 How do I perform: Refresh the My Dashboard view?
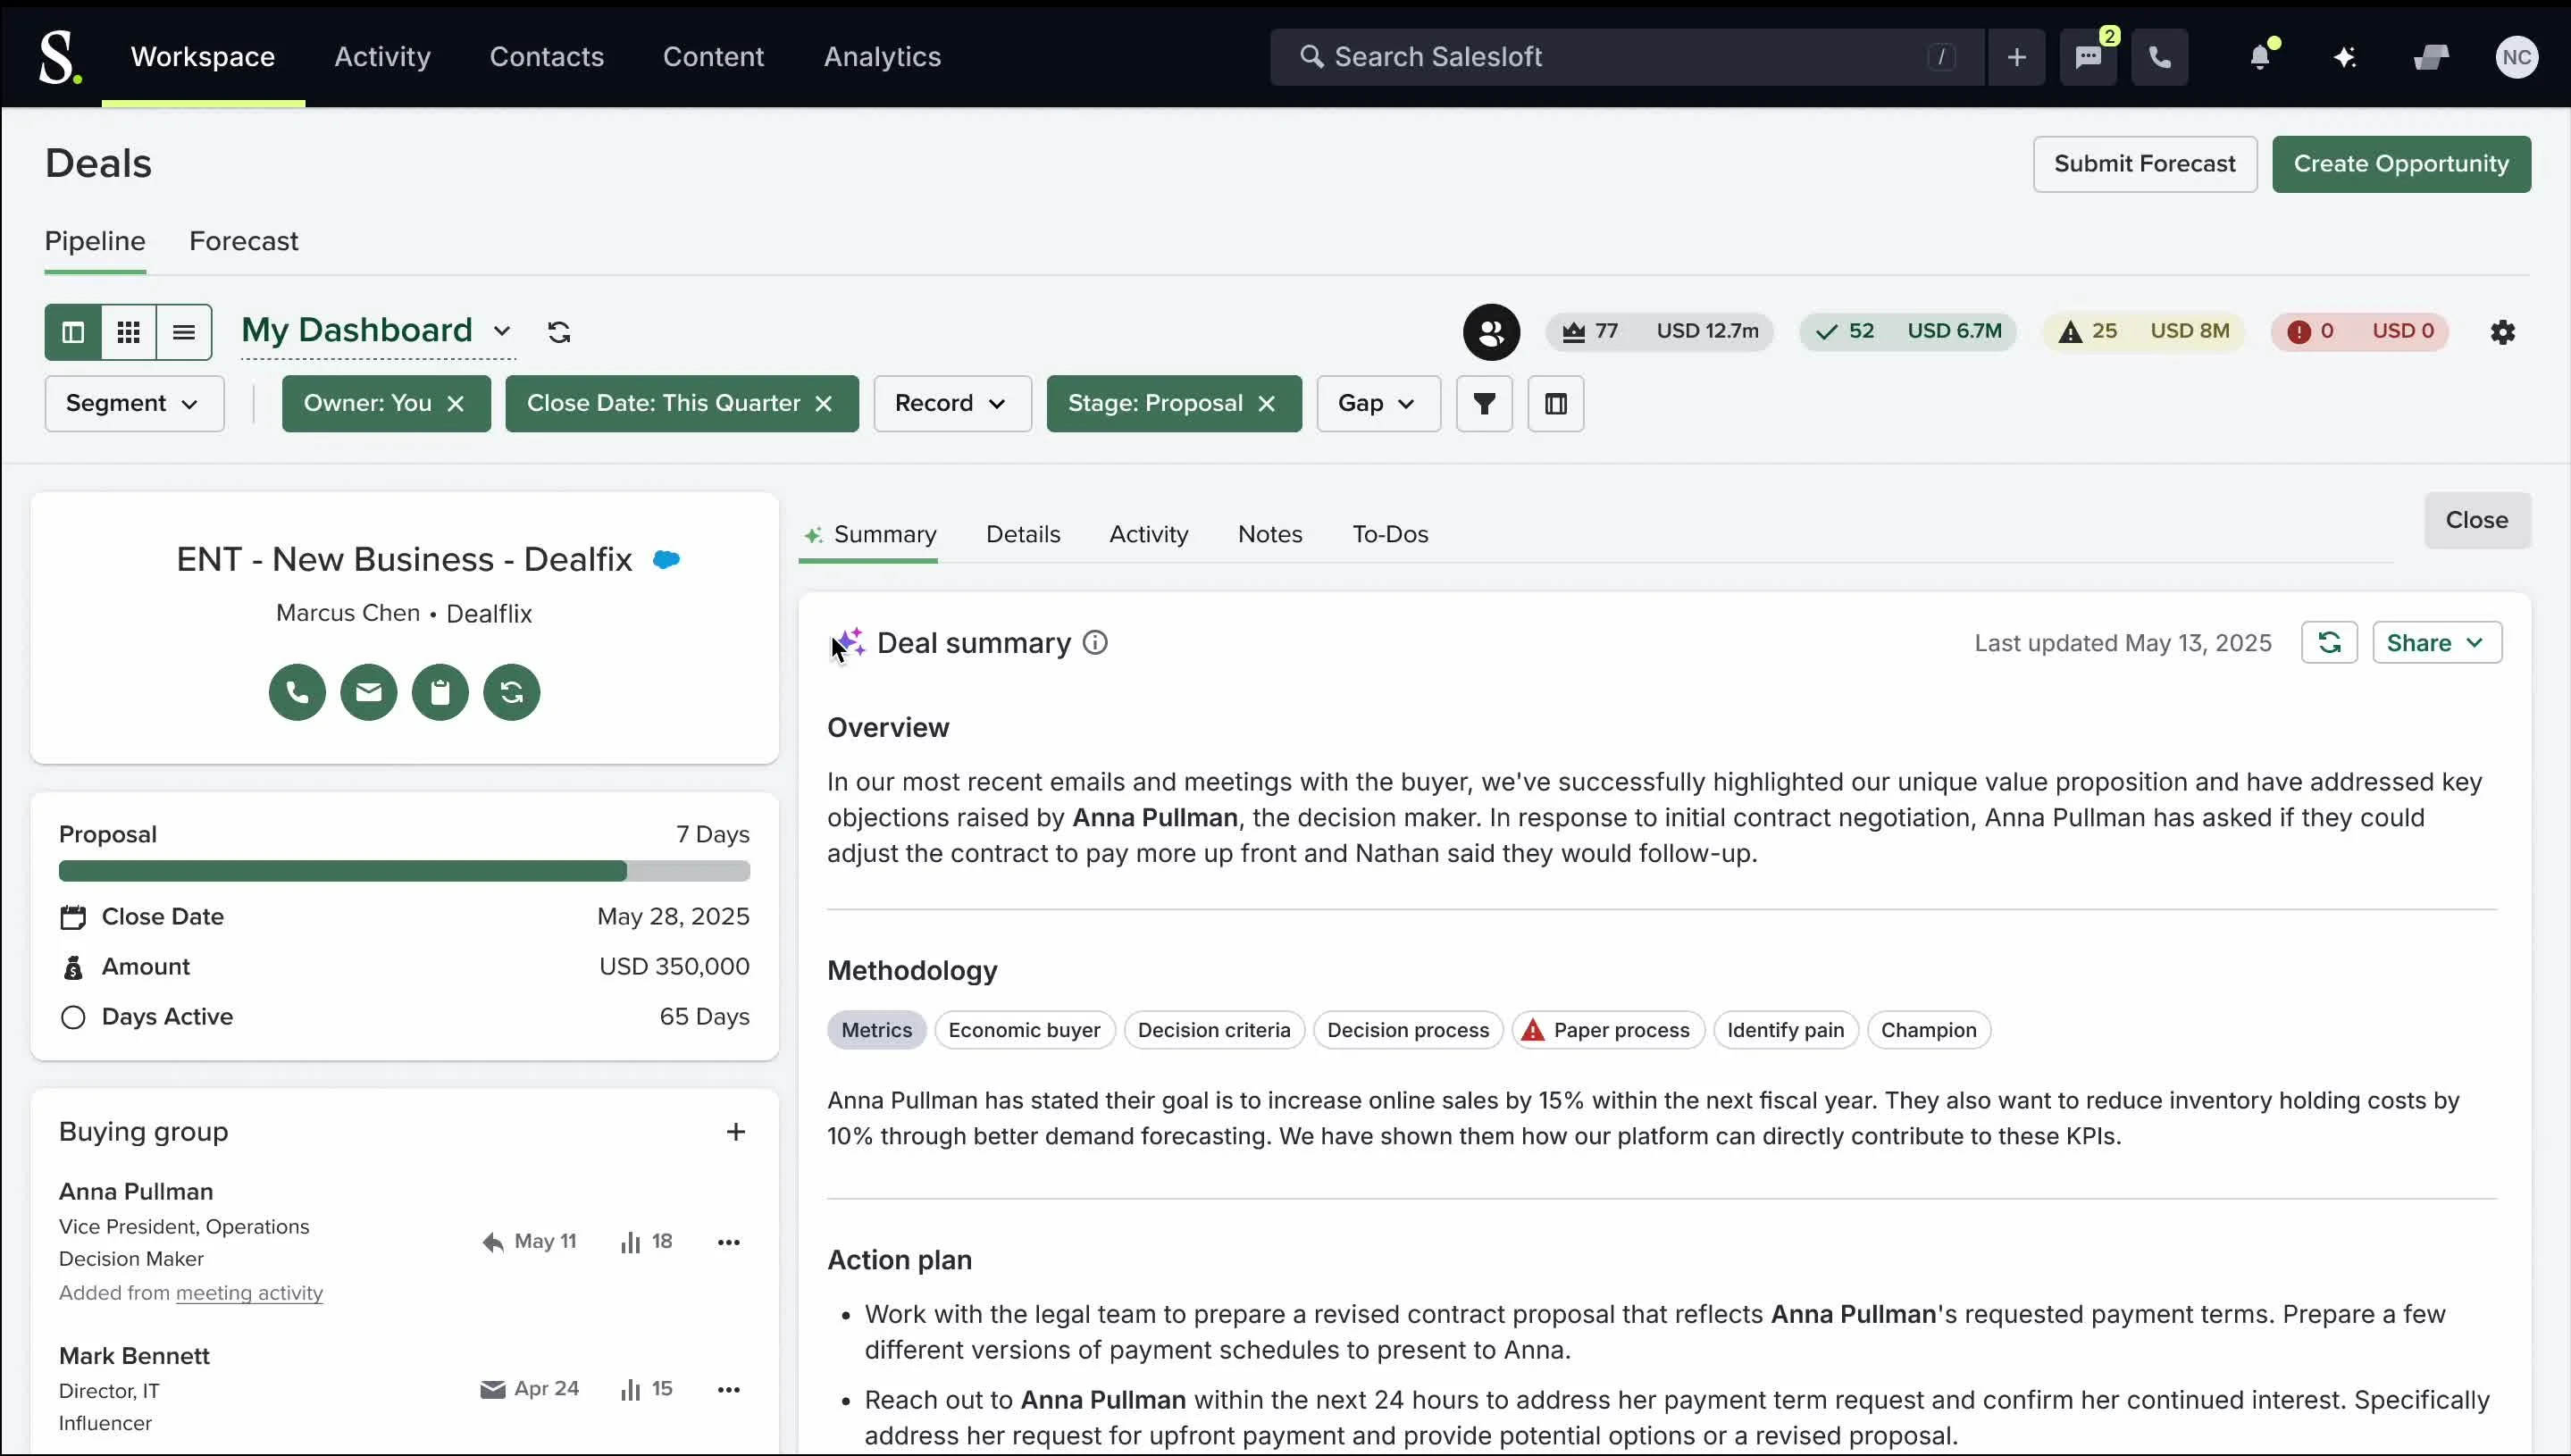559,331
